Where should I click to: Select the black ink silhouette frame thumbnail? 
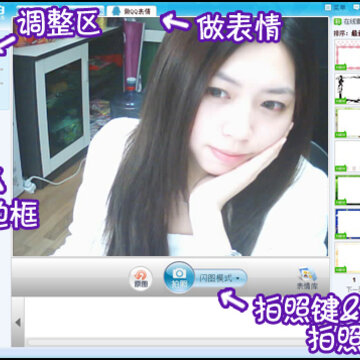[x=347, y=89]
